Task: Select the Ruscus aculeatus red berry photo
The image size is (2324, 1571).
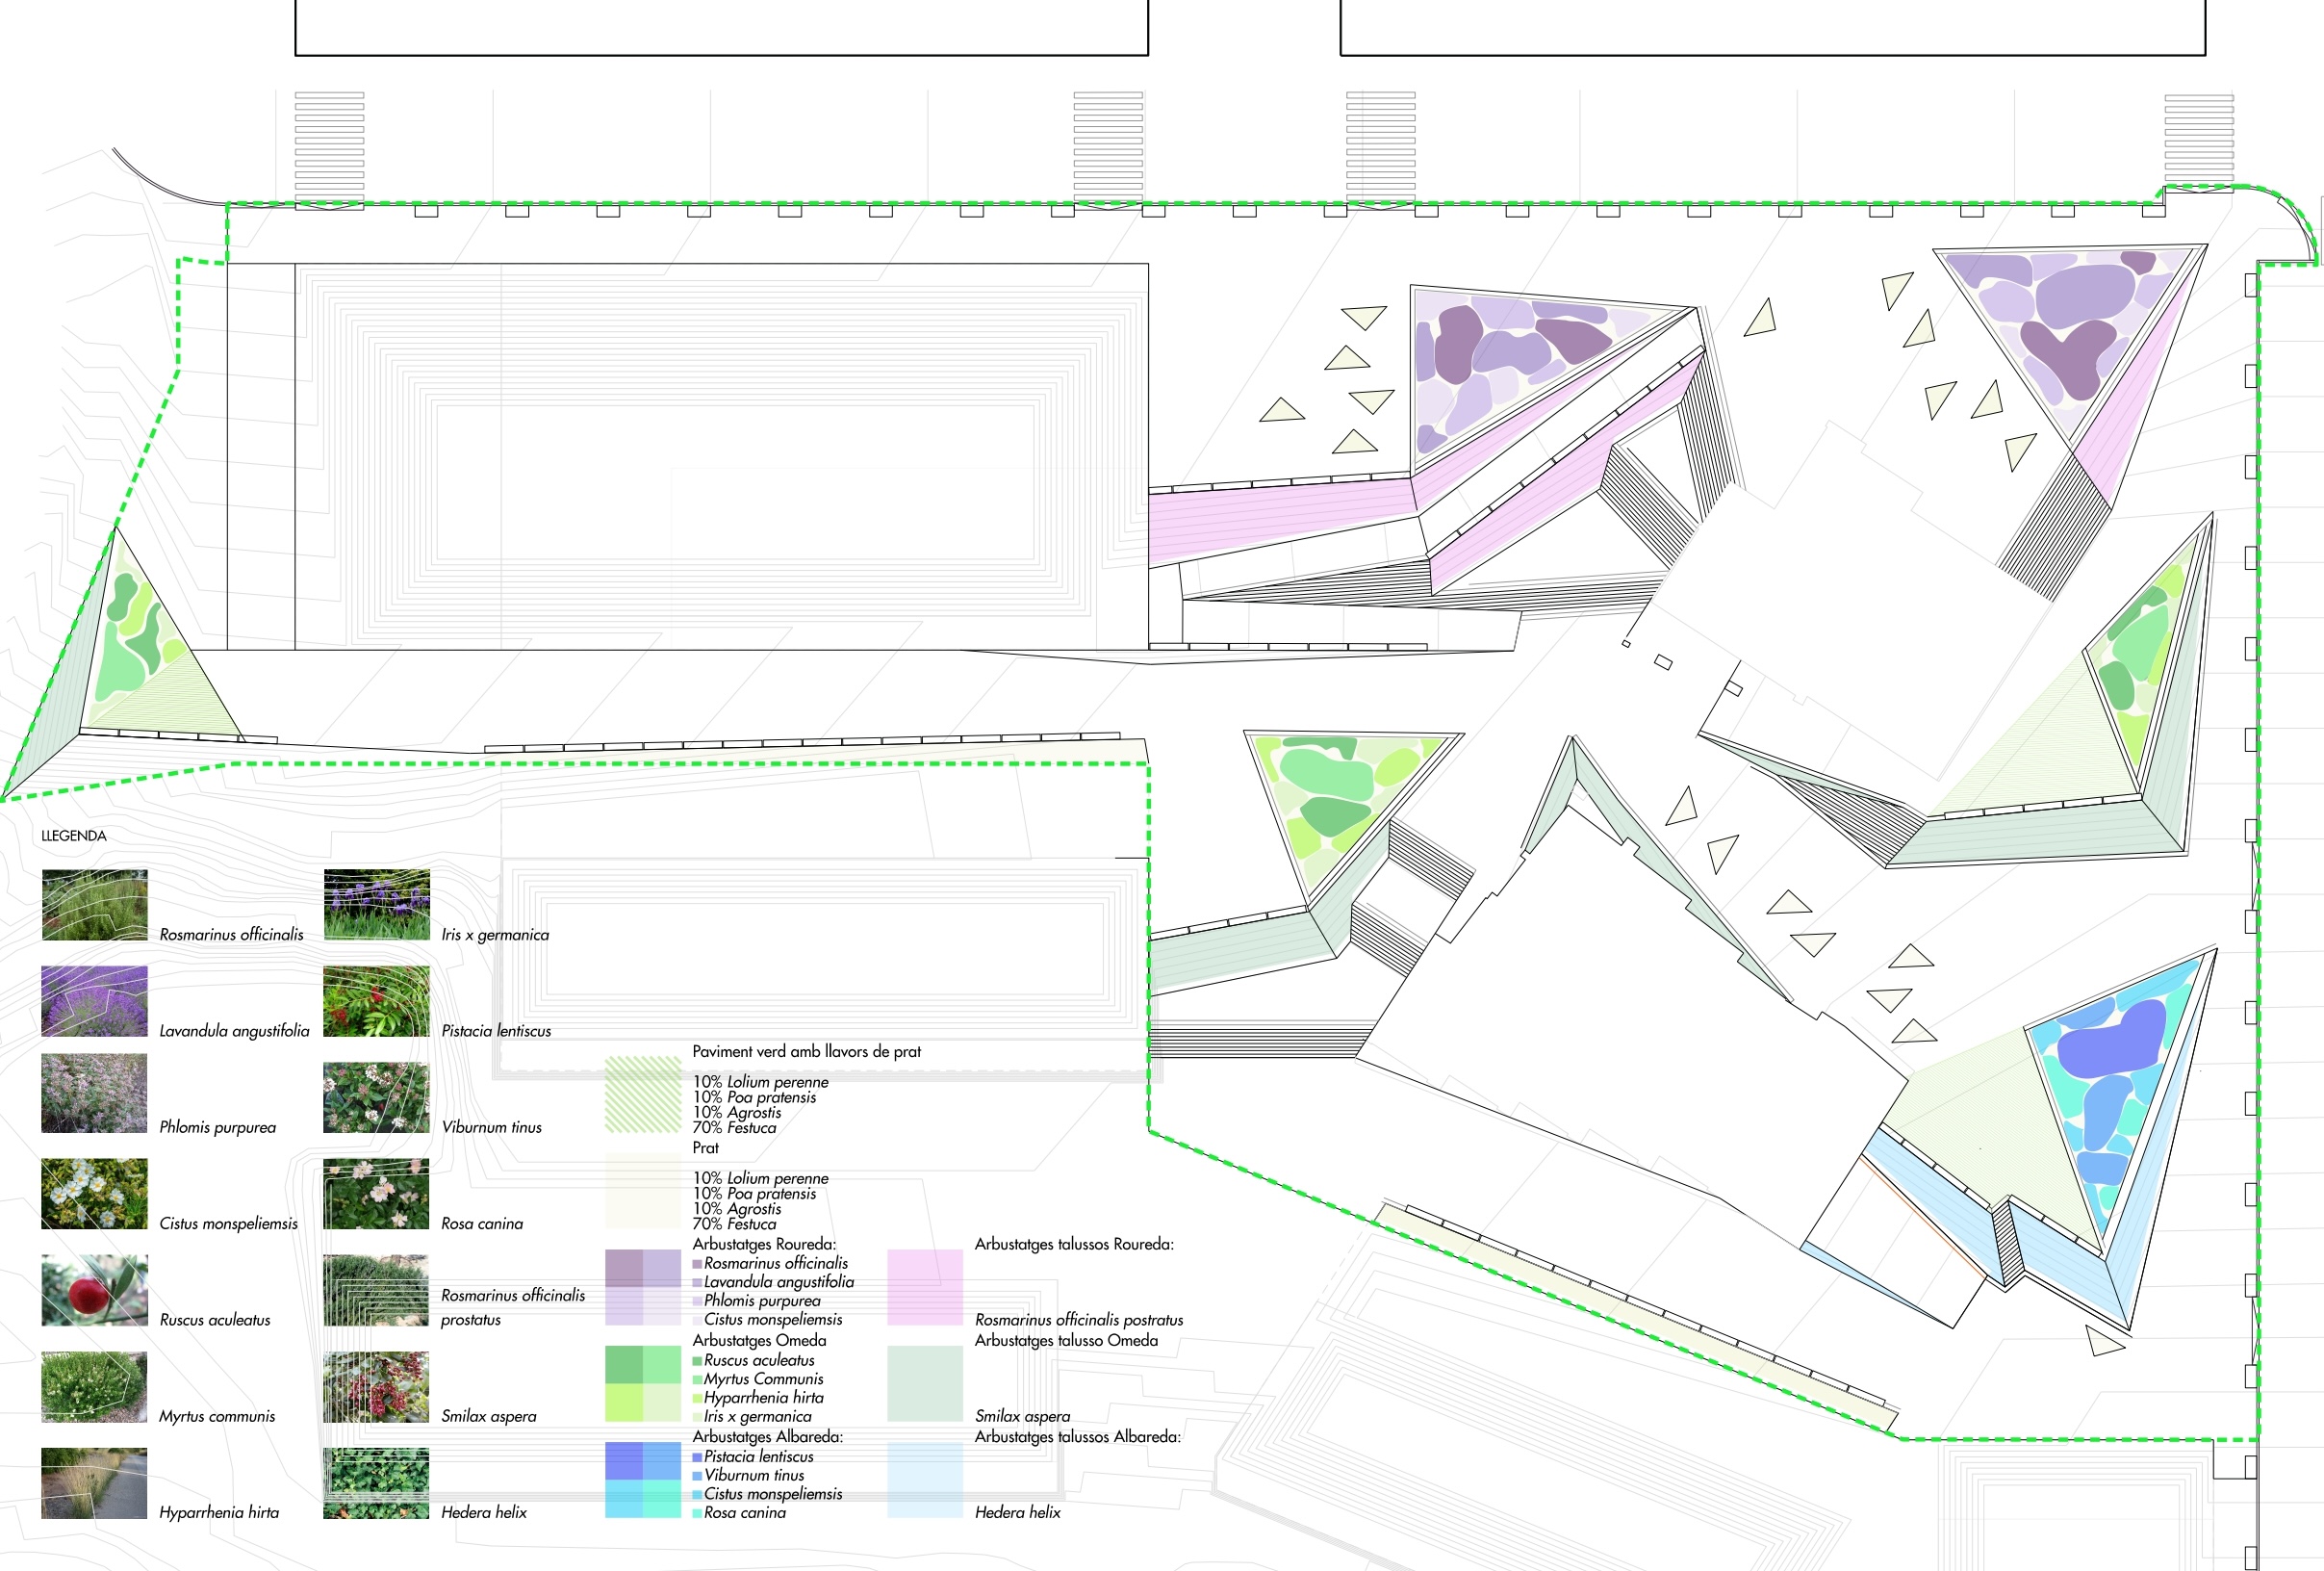Action: [94, 1290]
